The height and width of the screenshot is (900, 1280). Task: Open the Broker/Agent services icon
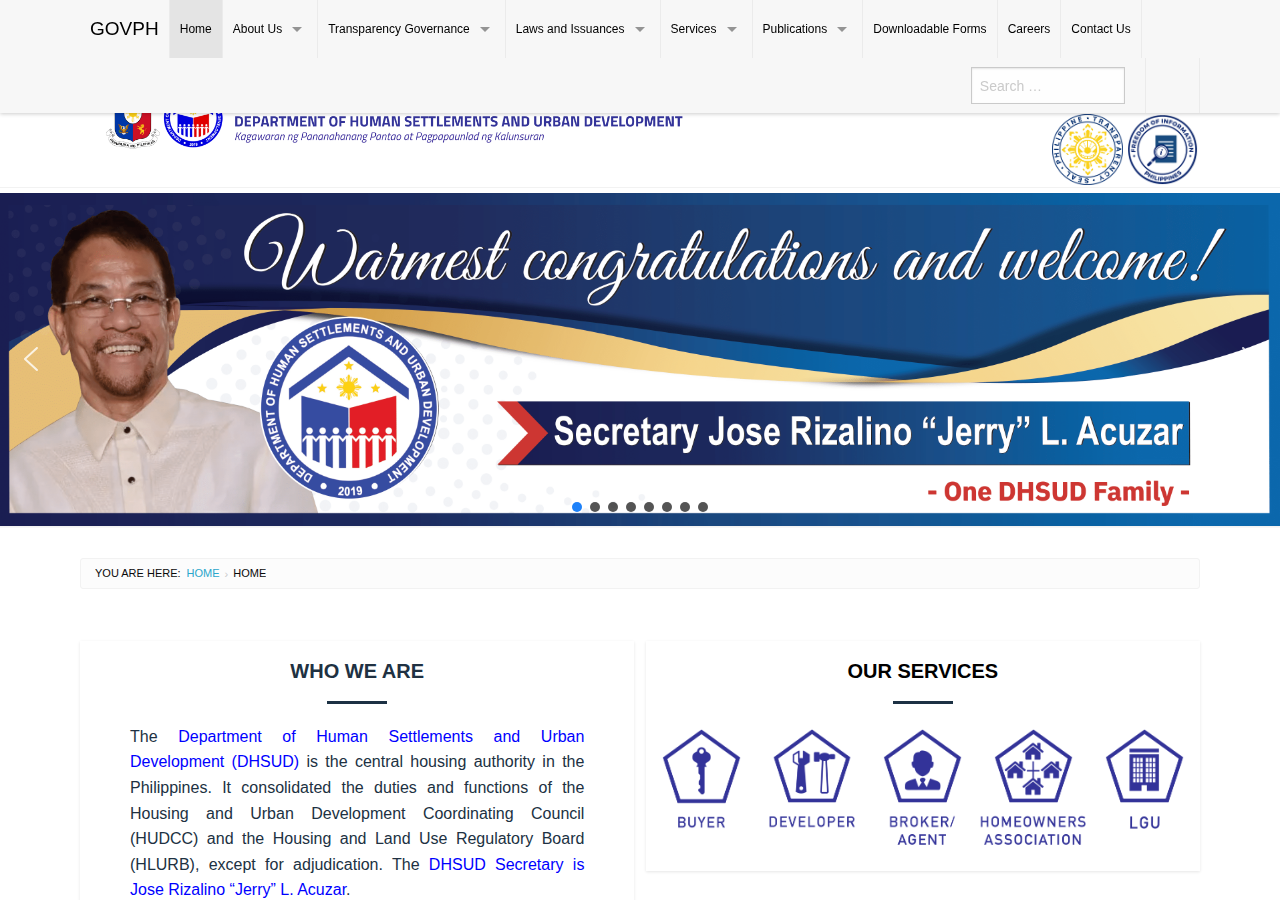pos(922,788)
